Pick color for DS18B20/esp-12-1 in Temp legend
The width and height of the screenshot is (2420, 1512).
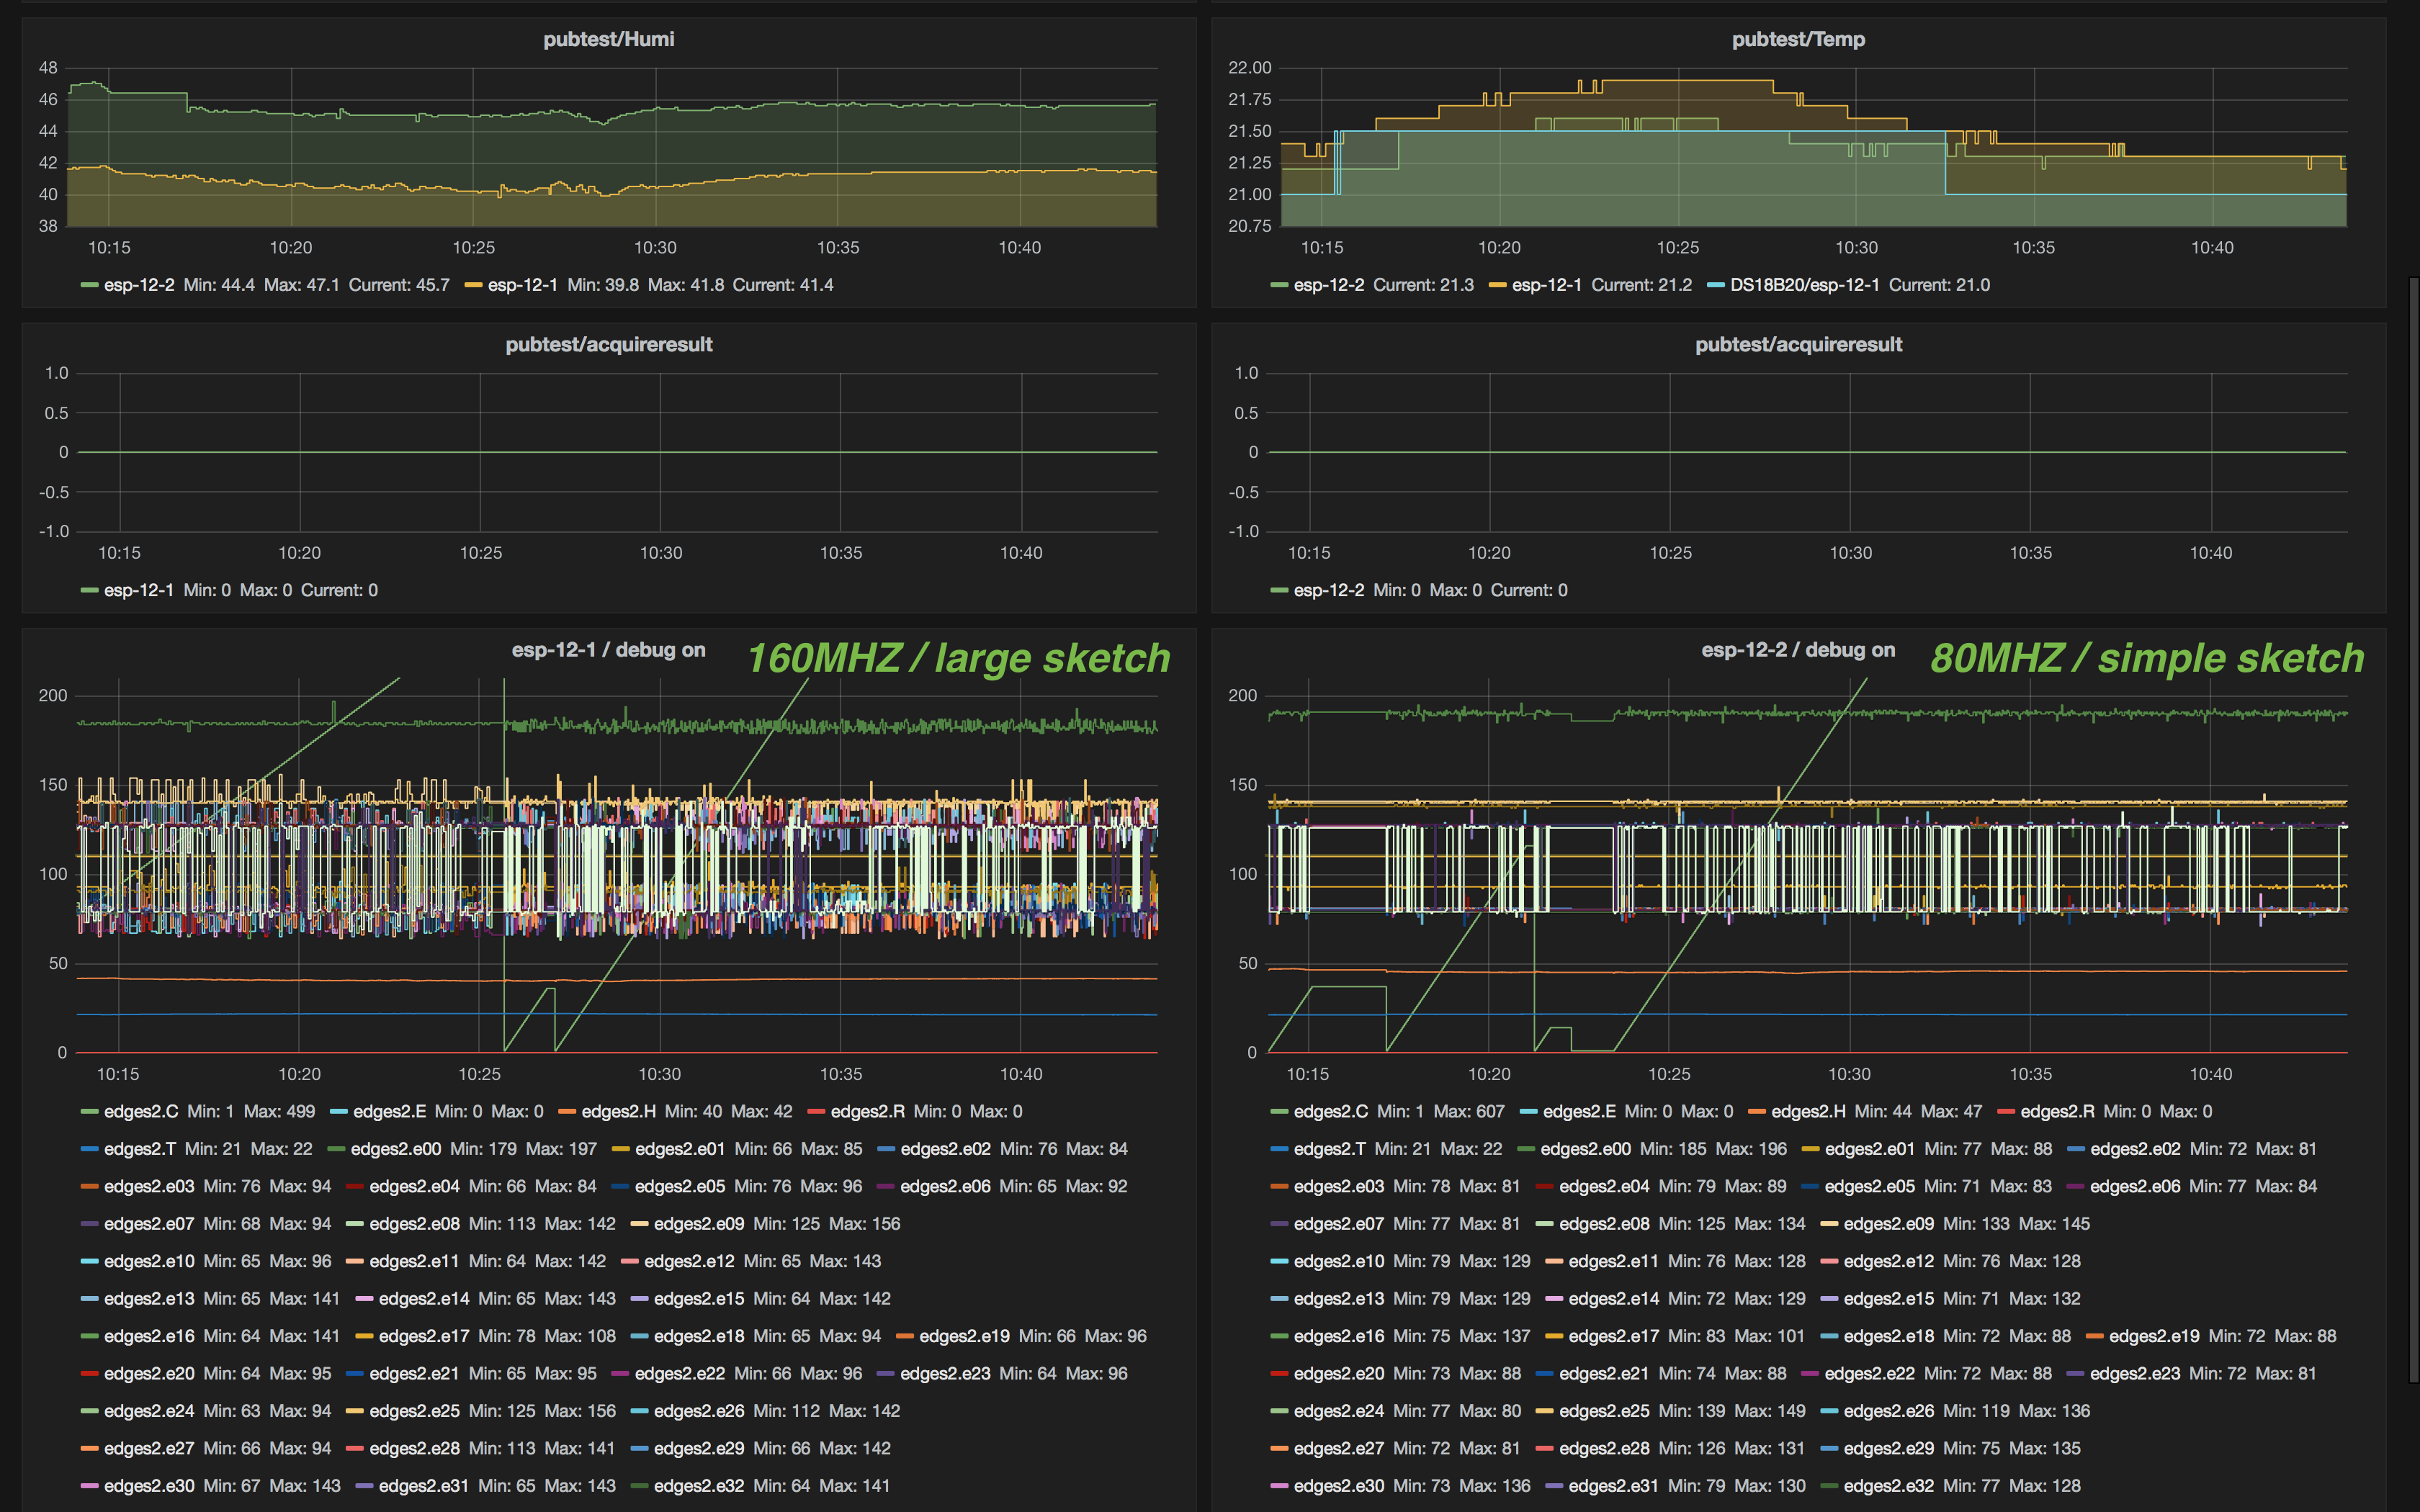click(1715, 286)
